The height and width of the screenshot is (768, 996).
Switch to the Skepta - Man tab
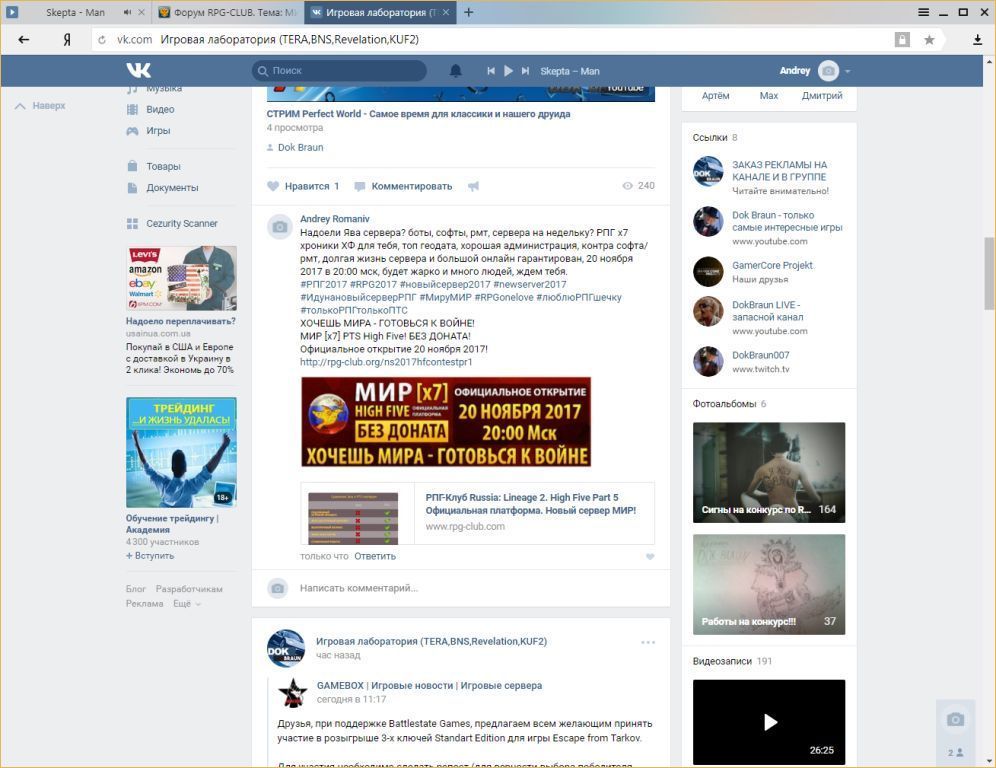click(x=75, y=12)
